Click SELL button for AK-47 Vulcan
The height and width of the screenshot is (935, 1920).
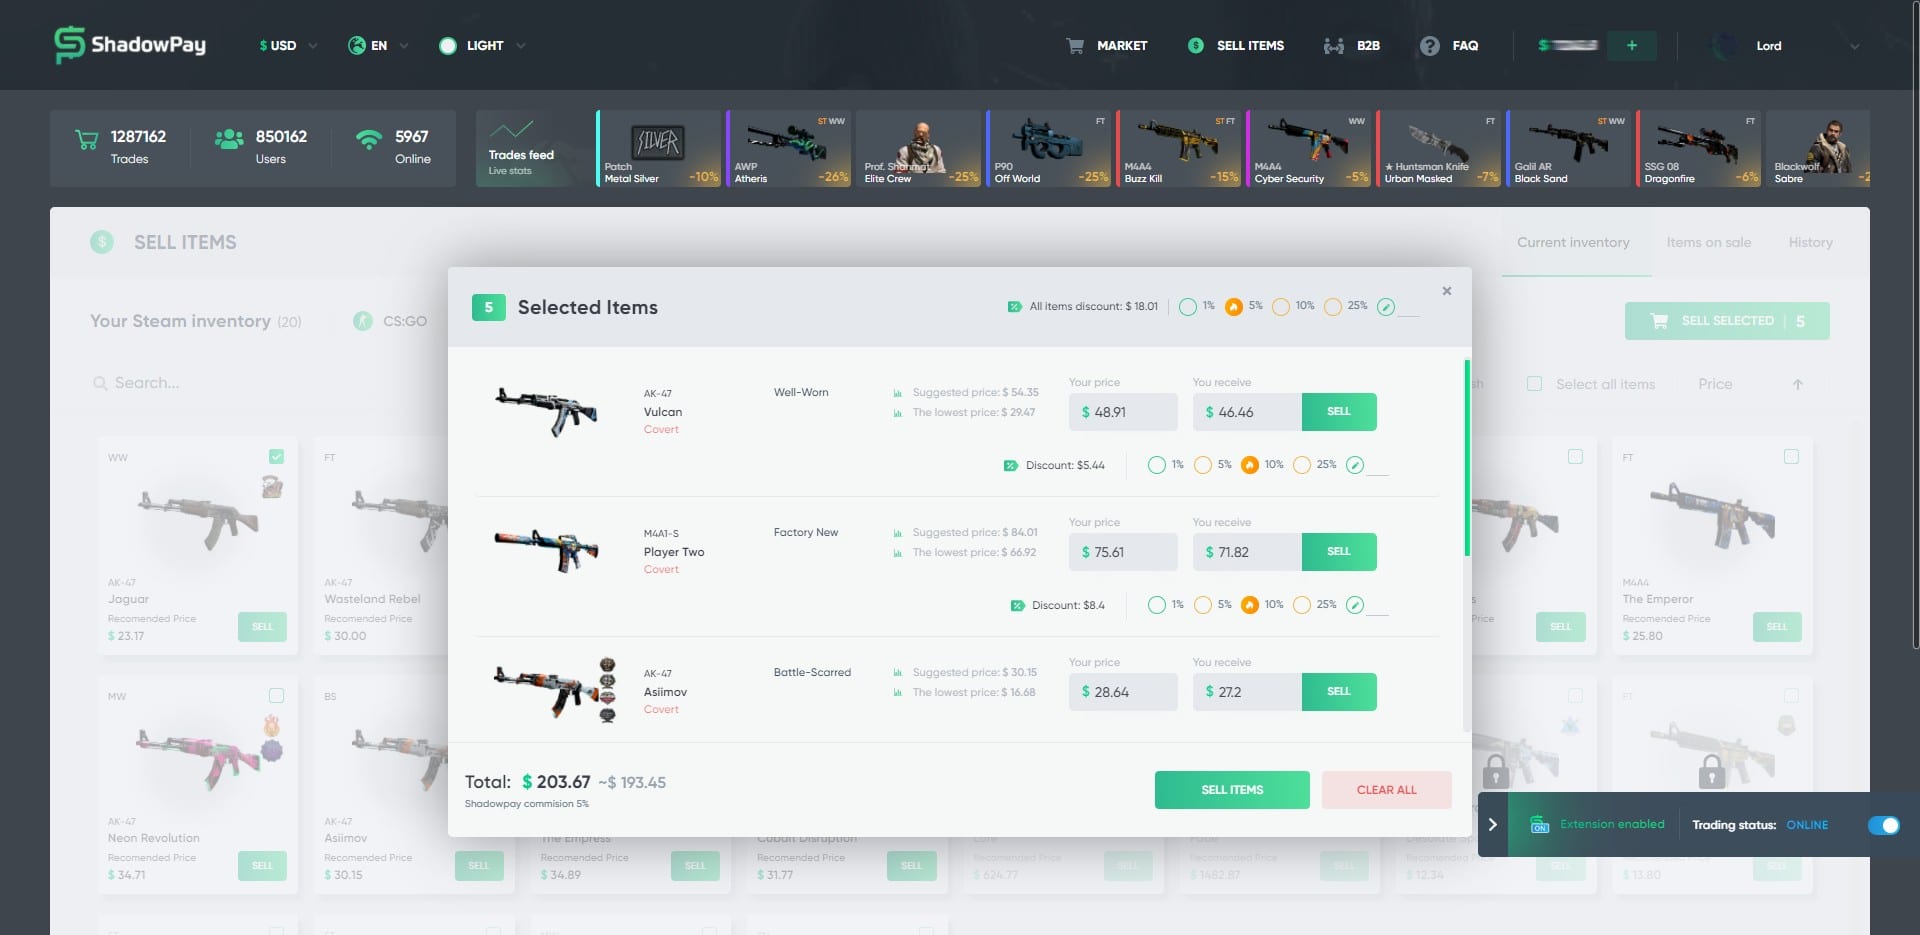(x=1339, y=412)
